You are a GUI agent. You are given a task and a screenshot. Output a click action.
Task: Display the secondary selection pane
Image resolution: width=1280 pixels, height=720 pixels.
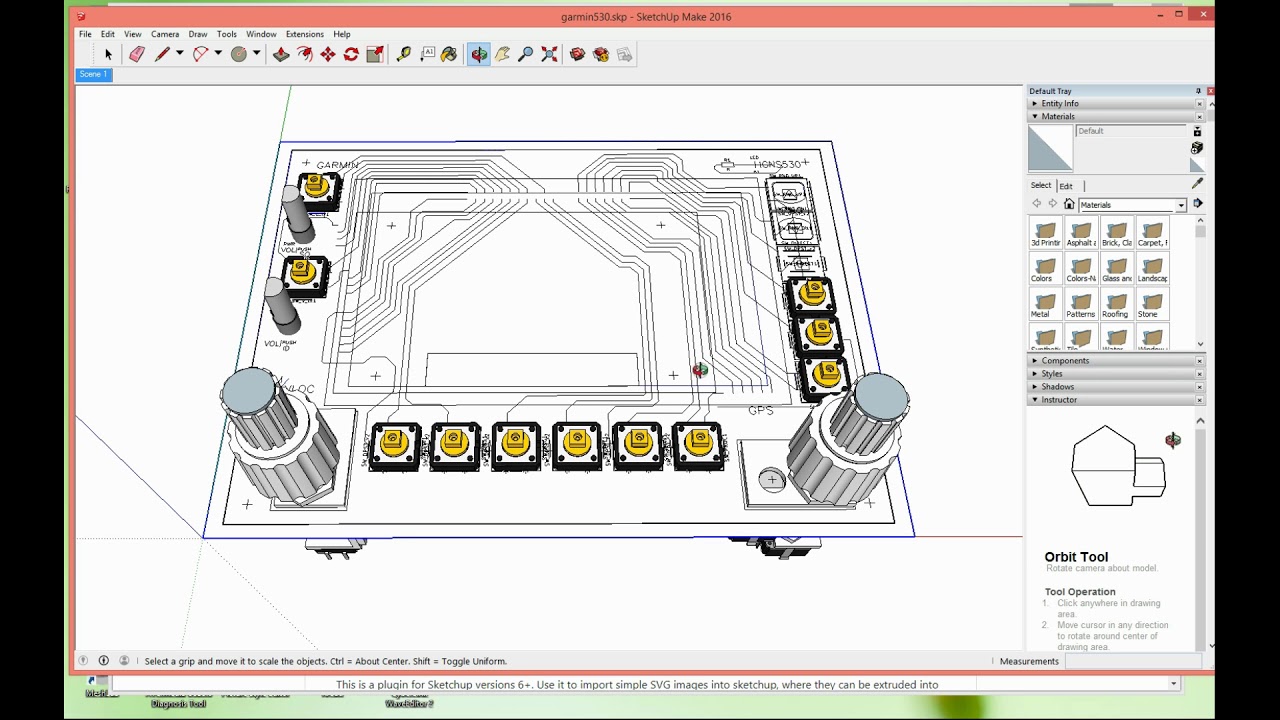[1197, 132]
